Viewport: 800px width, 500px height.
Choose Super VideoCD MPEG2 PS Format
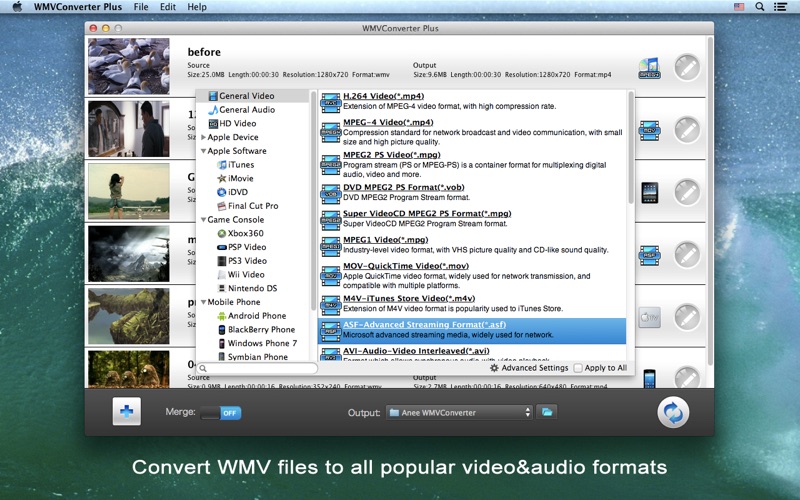click(472, 218)
